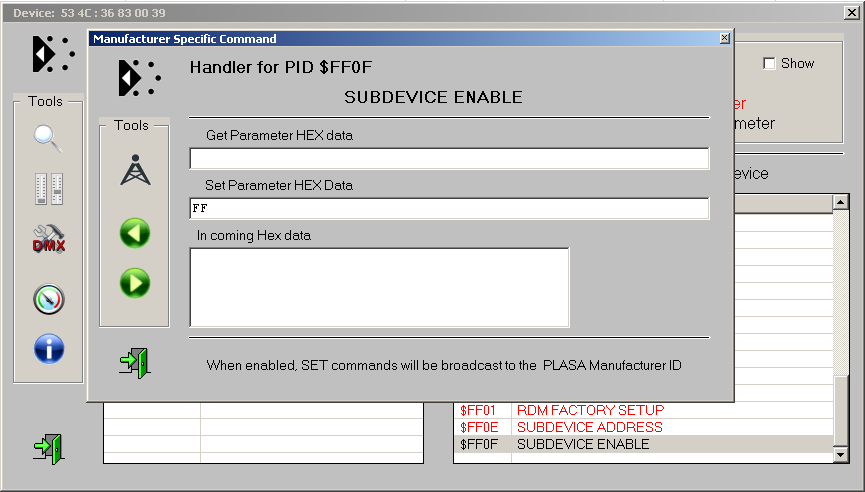Open the fader sliders tool
This screenshot has width=865, height=492.
48,188
